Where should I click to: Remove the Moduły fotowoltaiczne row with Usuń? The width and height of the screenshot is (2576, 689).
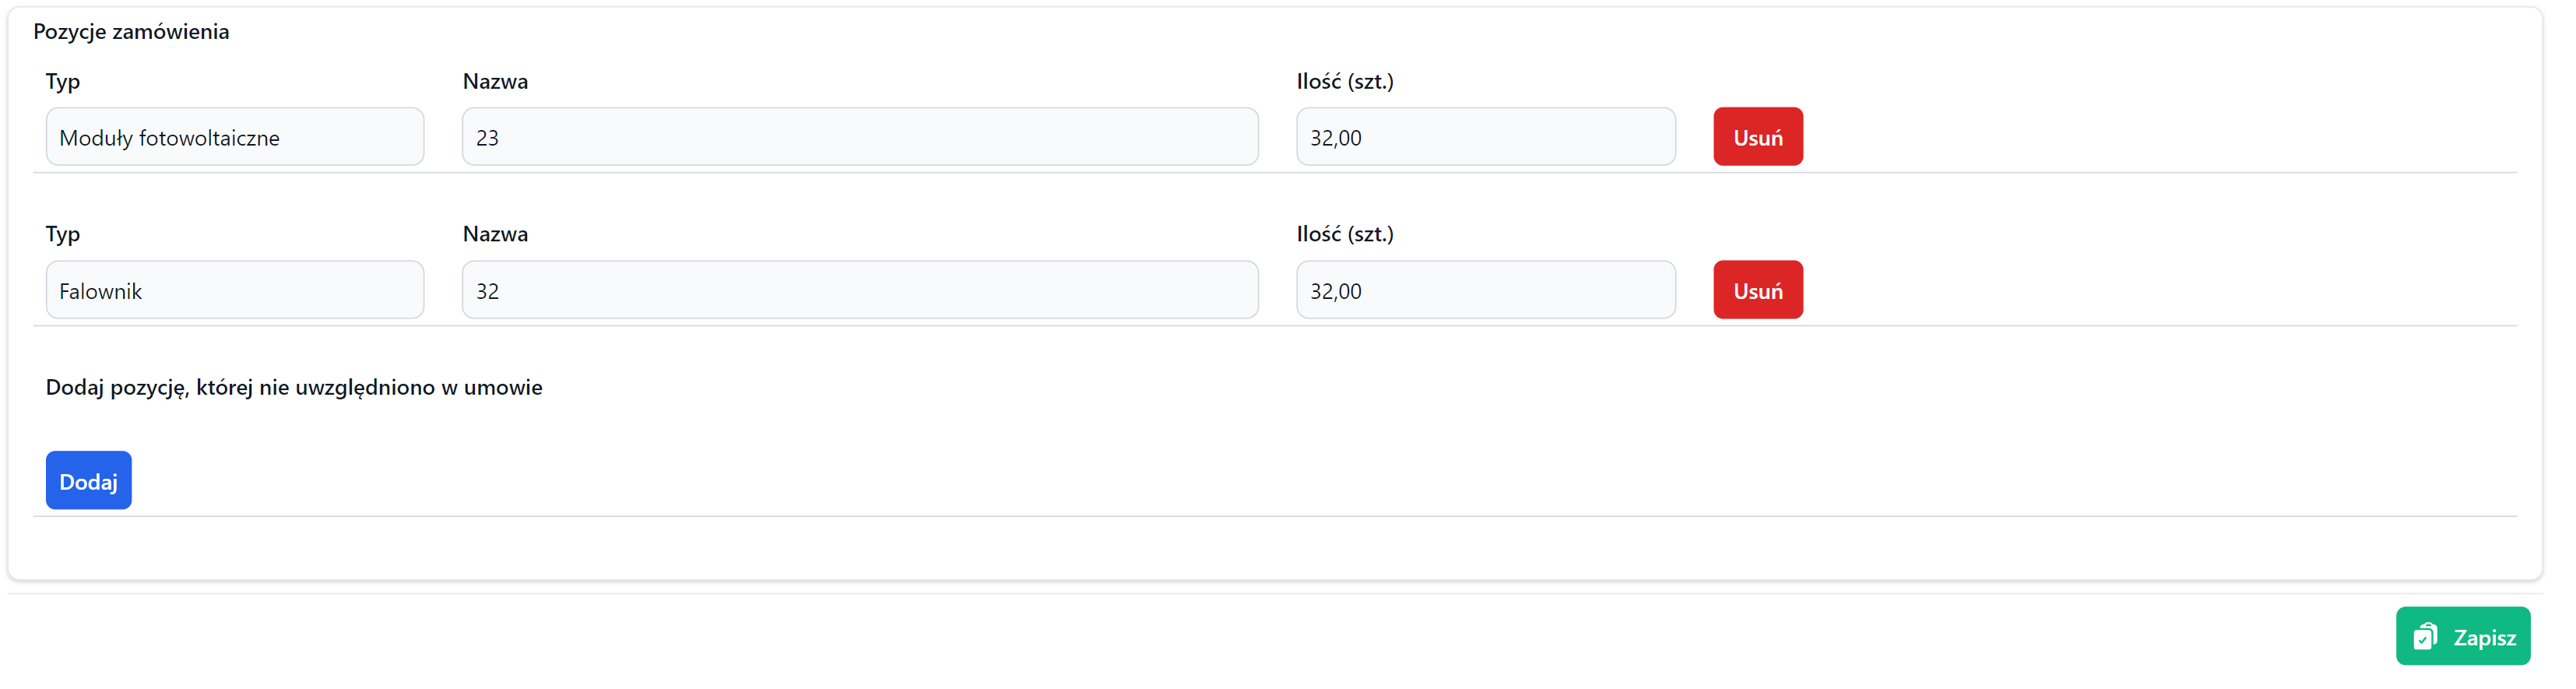tap(1757, 137)
